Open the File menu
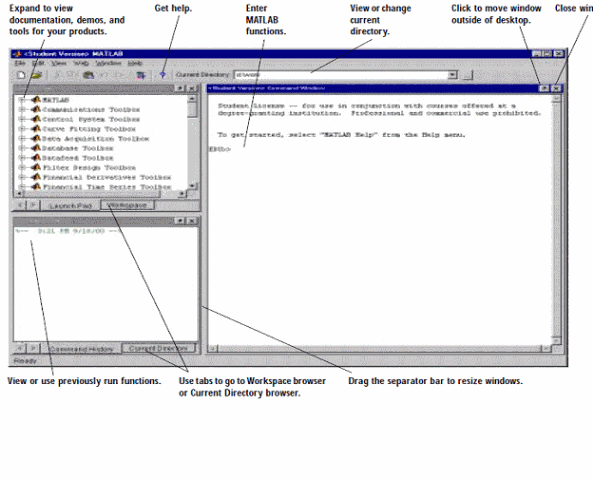593x480 pixels. coord(20,63)
